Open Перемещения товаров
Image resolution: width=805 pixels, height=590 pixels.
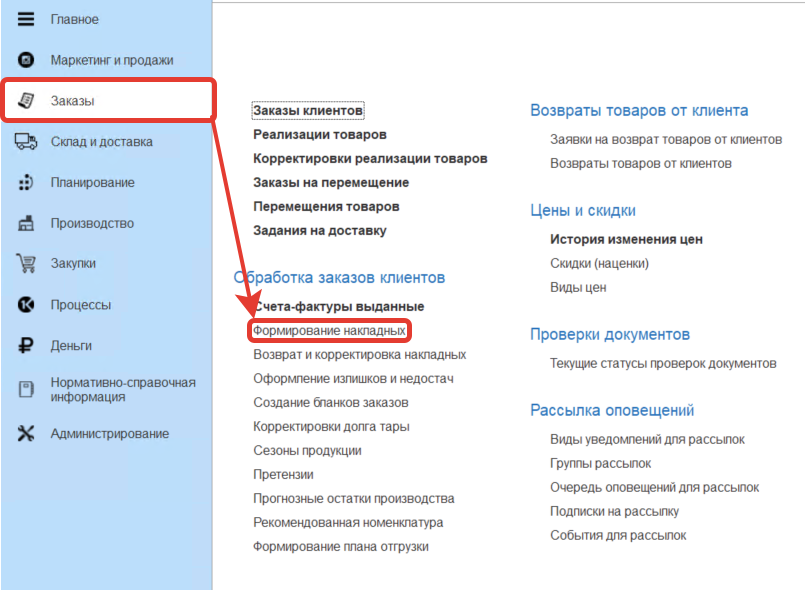326,206
